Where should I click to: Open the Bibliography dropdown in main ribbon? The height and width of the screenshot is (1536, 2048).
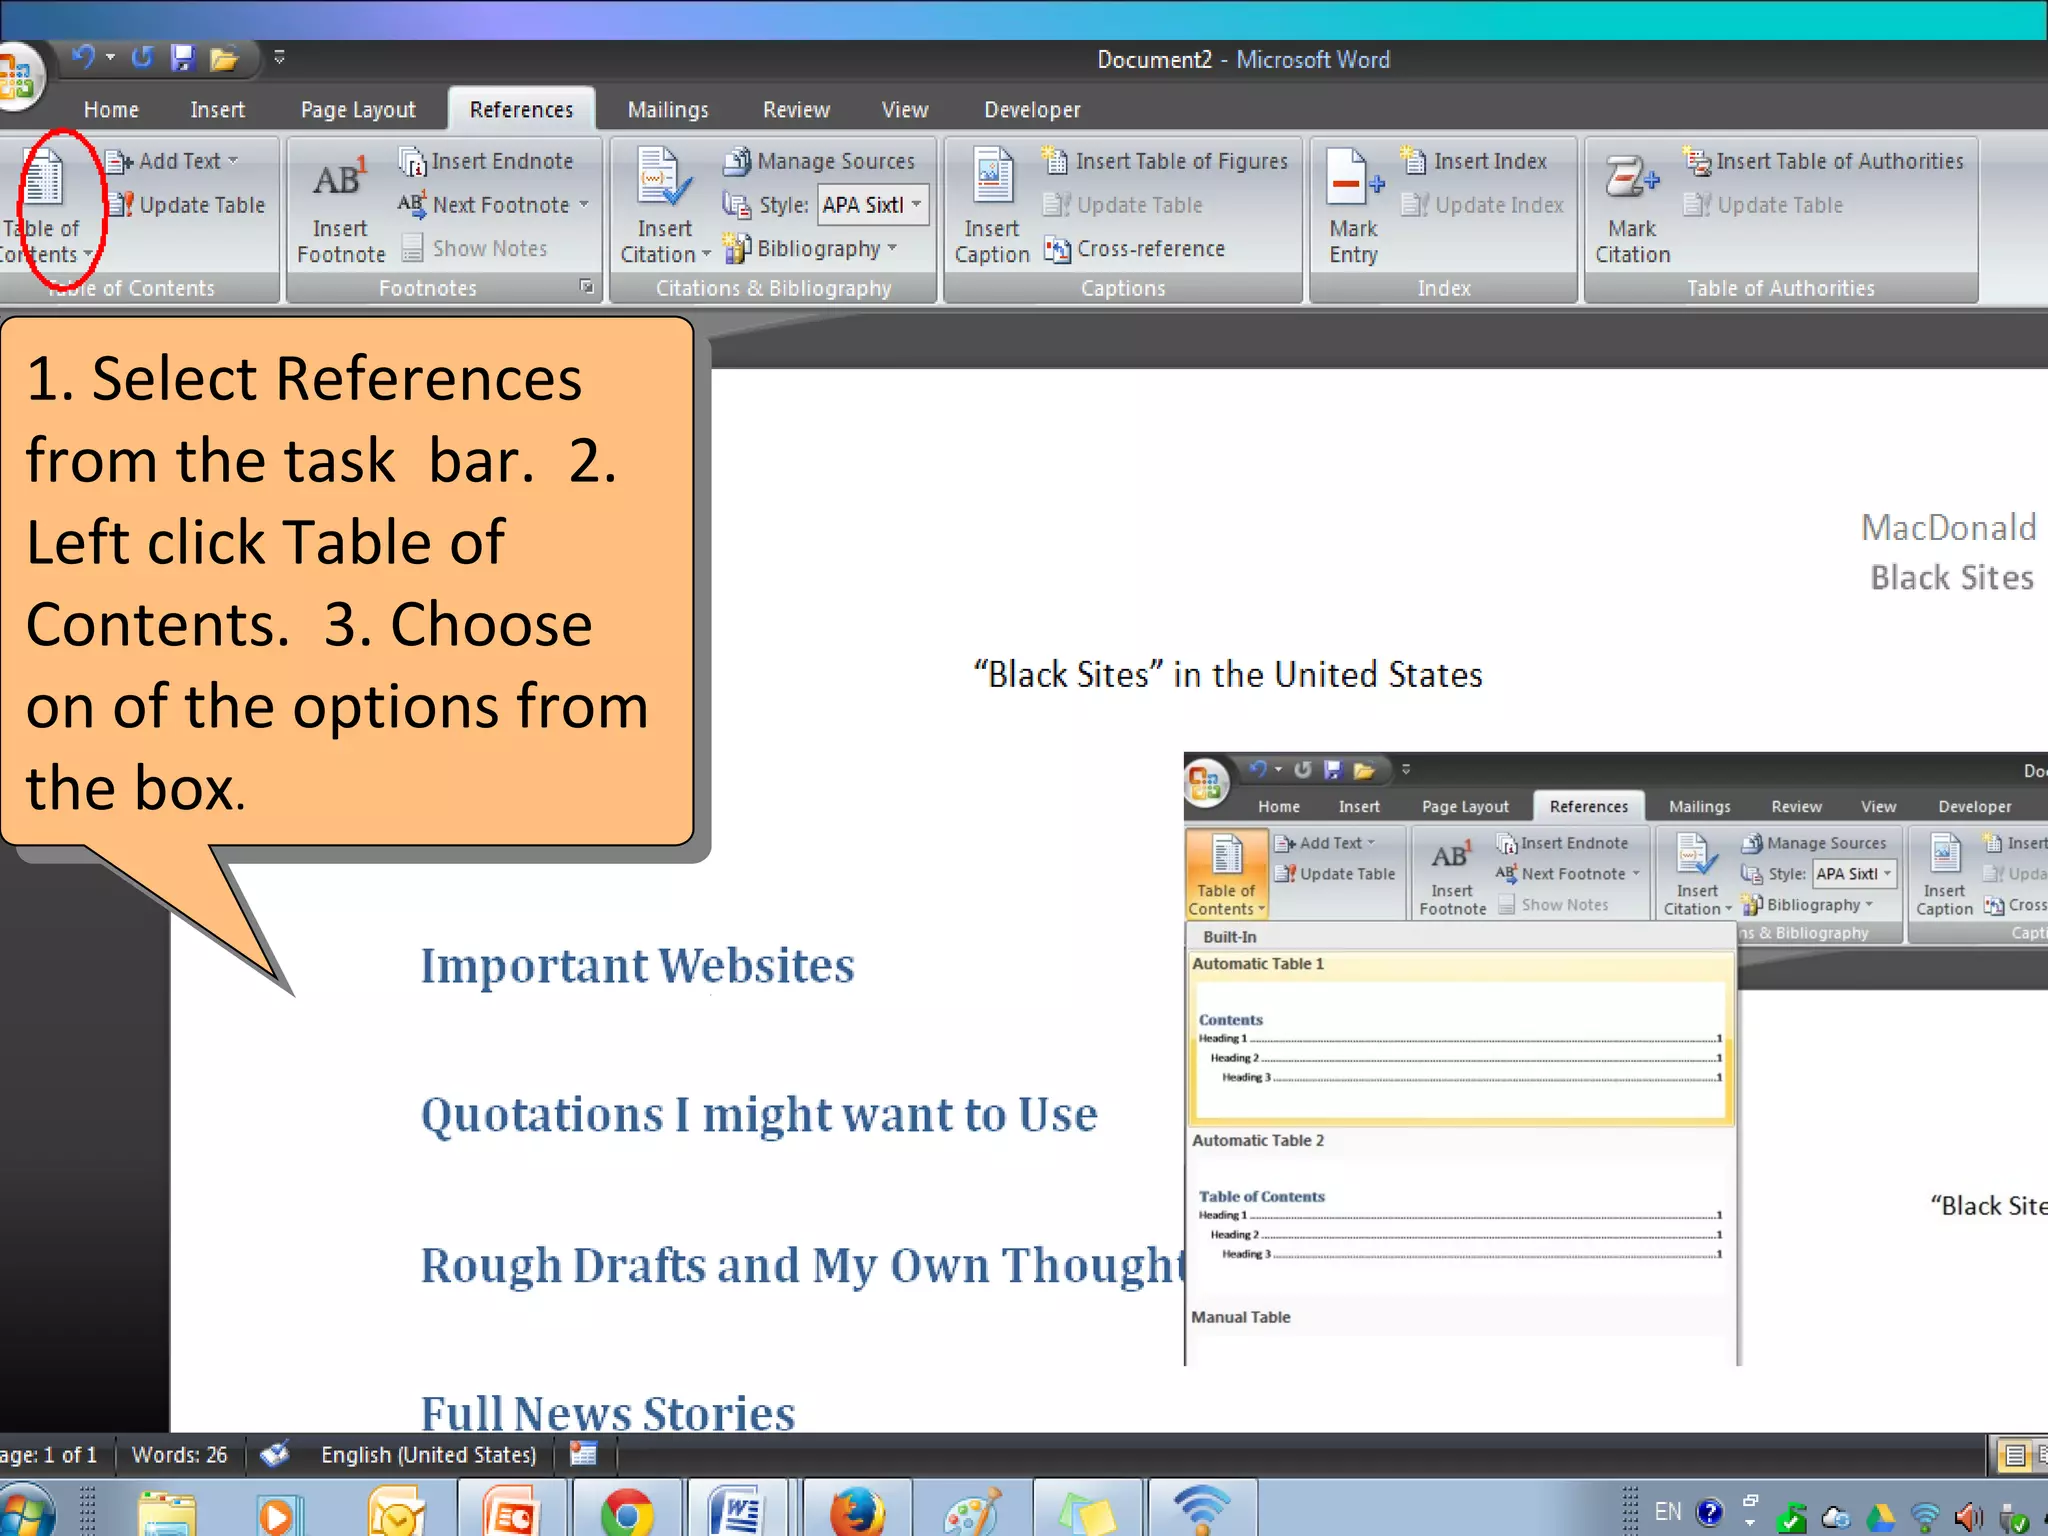811,248
